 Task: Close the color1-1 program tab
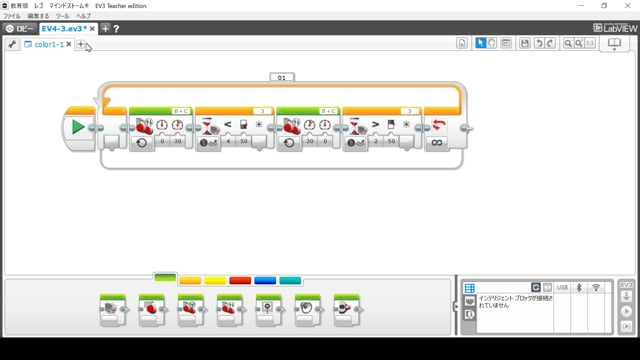69,44
